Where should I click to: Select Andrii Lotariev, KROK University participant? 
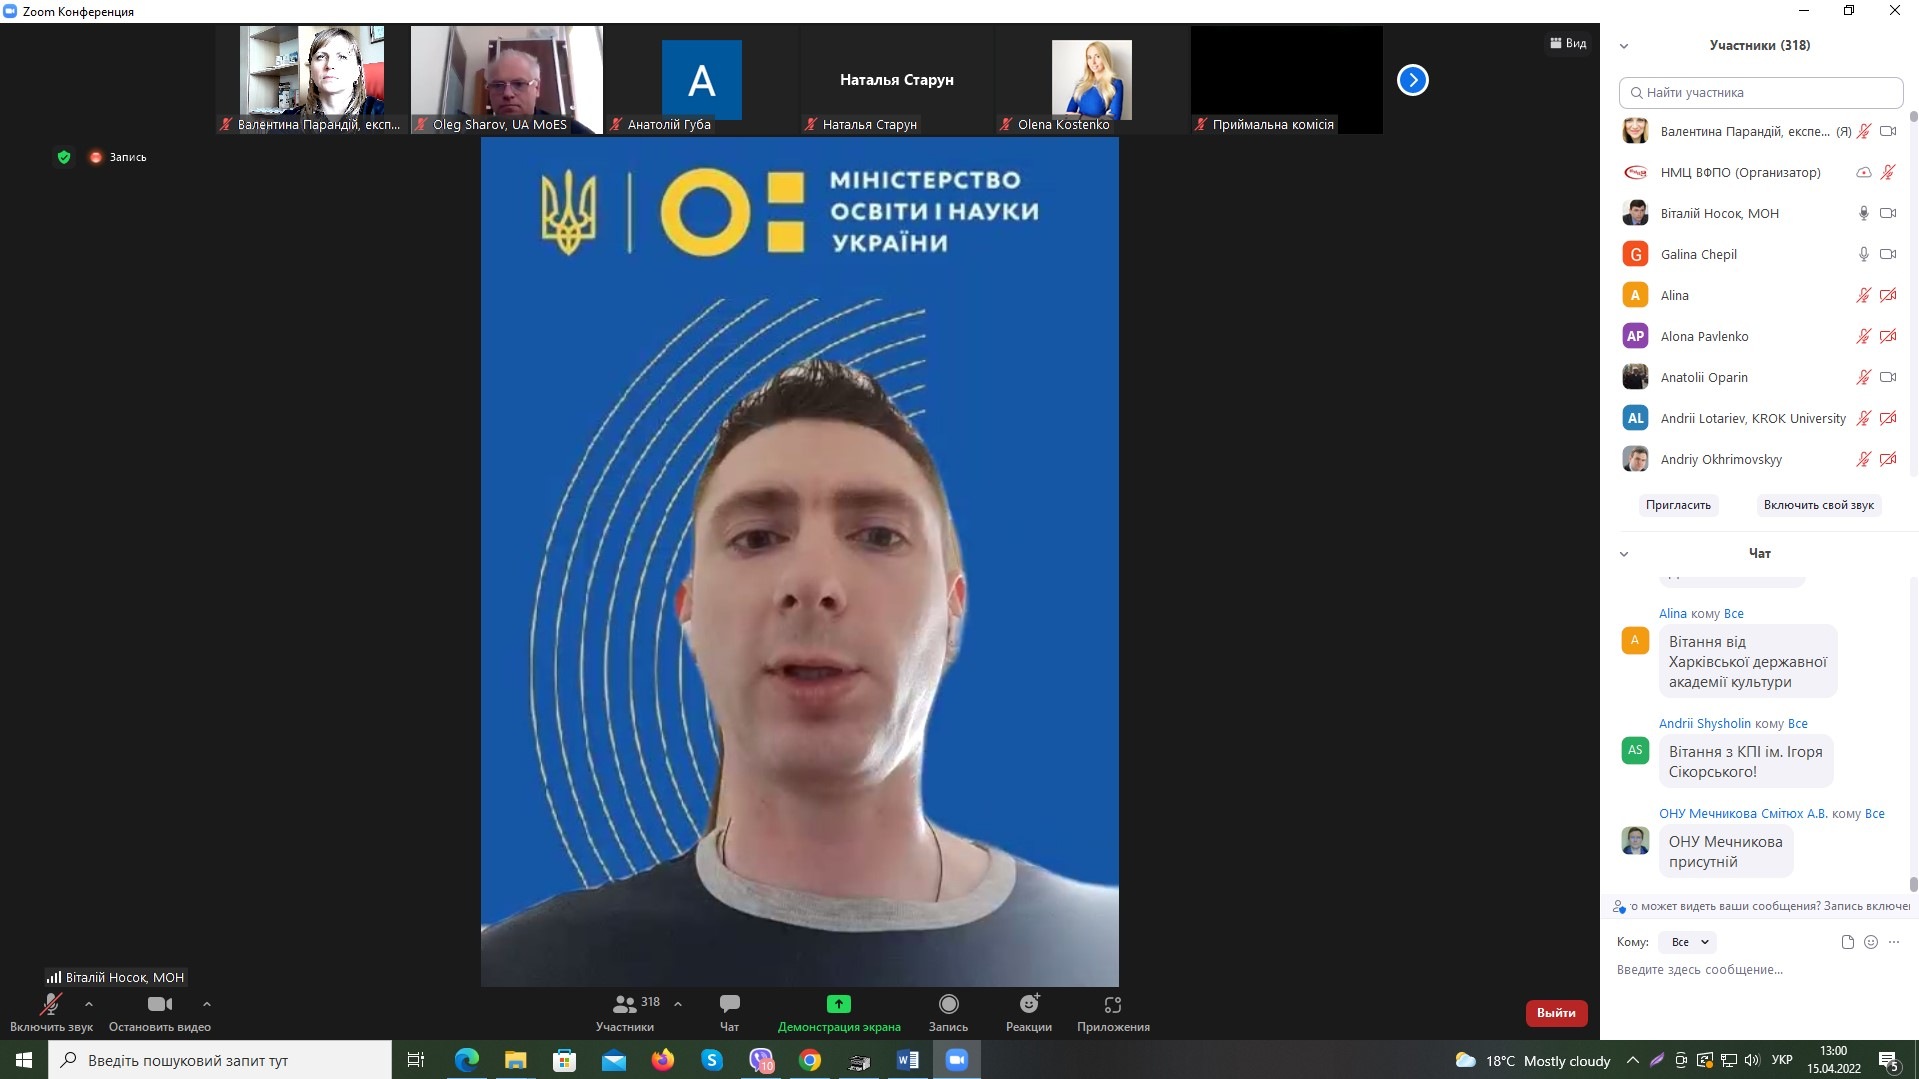(x=1760, y=419)
